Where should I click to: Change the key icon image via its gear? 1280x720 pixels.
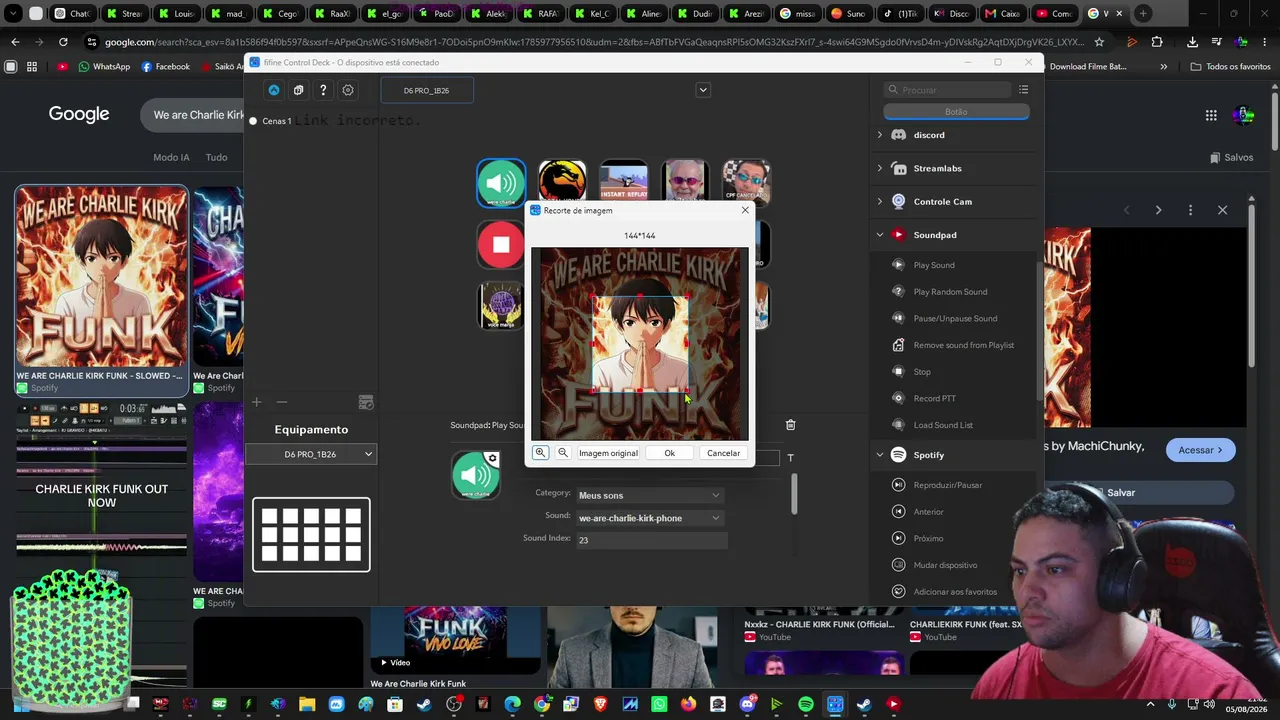[x=491, y=459]
